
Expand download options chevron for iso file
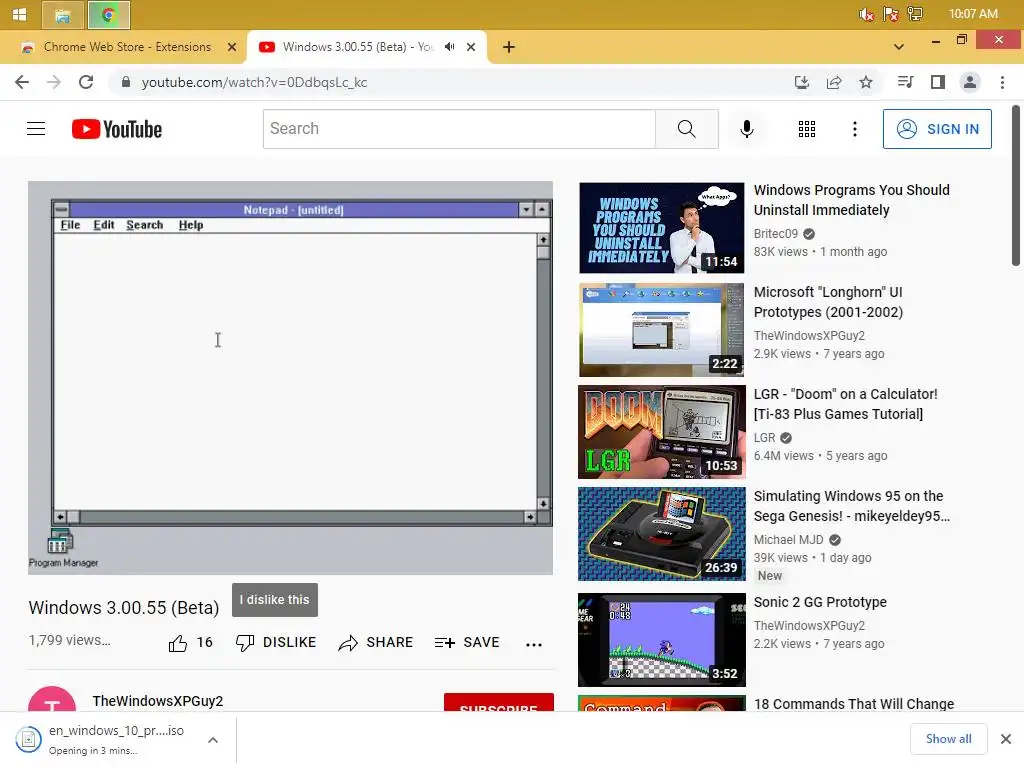(x=212, y=740)
